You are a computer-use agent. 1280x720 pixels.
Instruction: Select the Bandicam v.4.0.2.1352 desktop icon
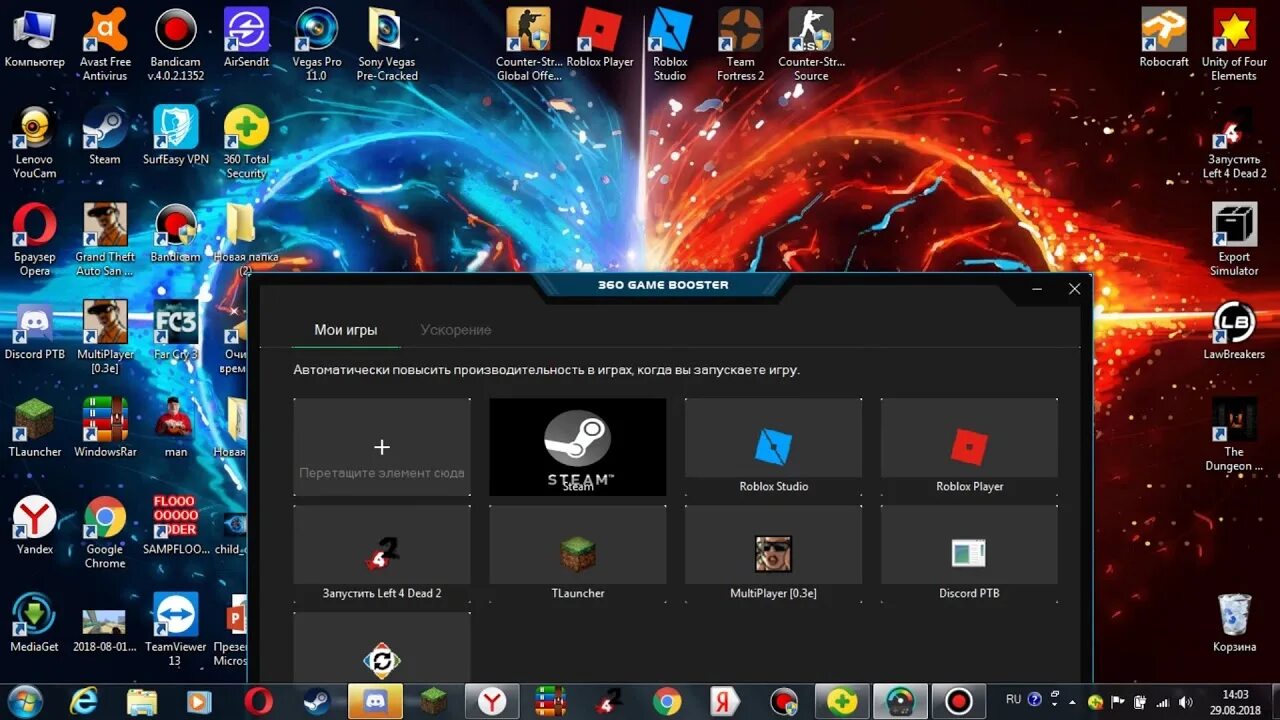point(176,45)
